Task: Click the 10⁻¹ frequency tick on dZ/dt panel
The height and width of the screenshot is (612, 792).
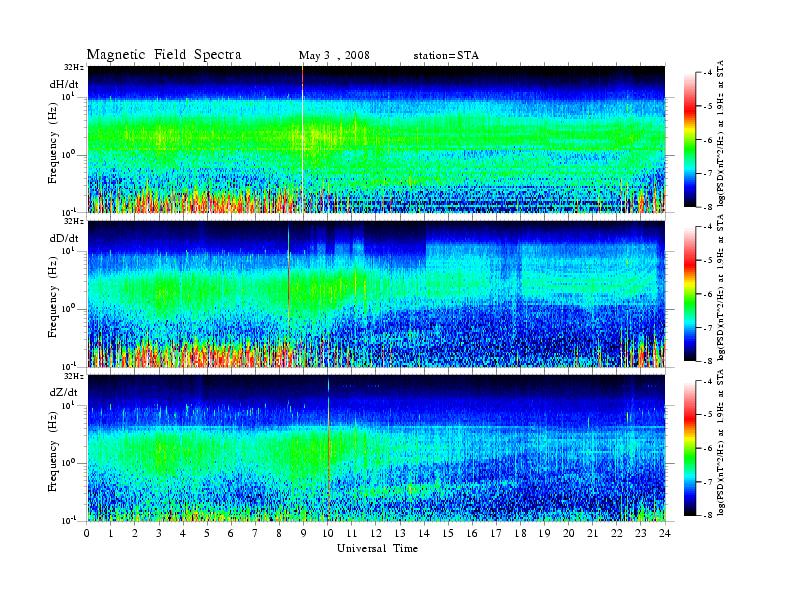Action: (x=67, y=520)
